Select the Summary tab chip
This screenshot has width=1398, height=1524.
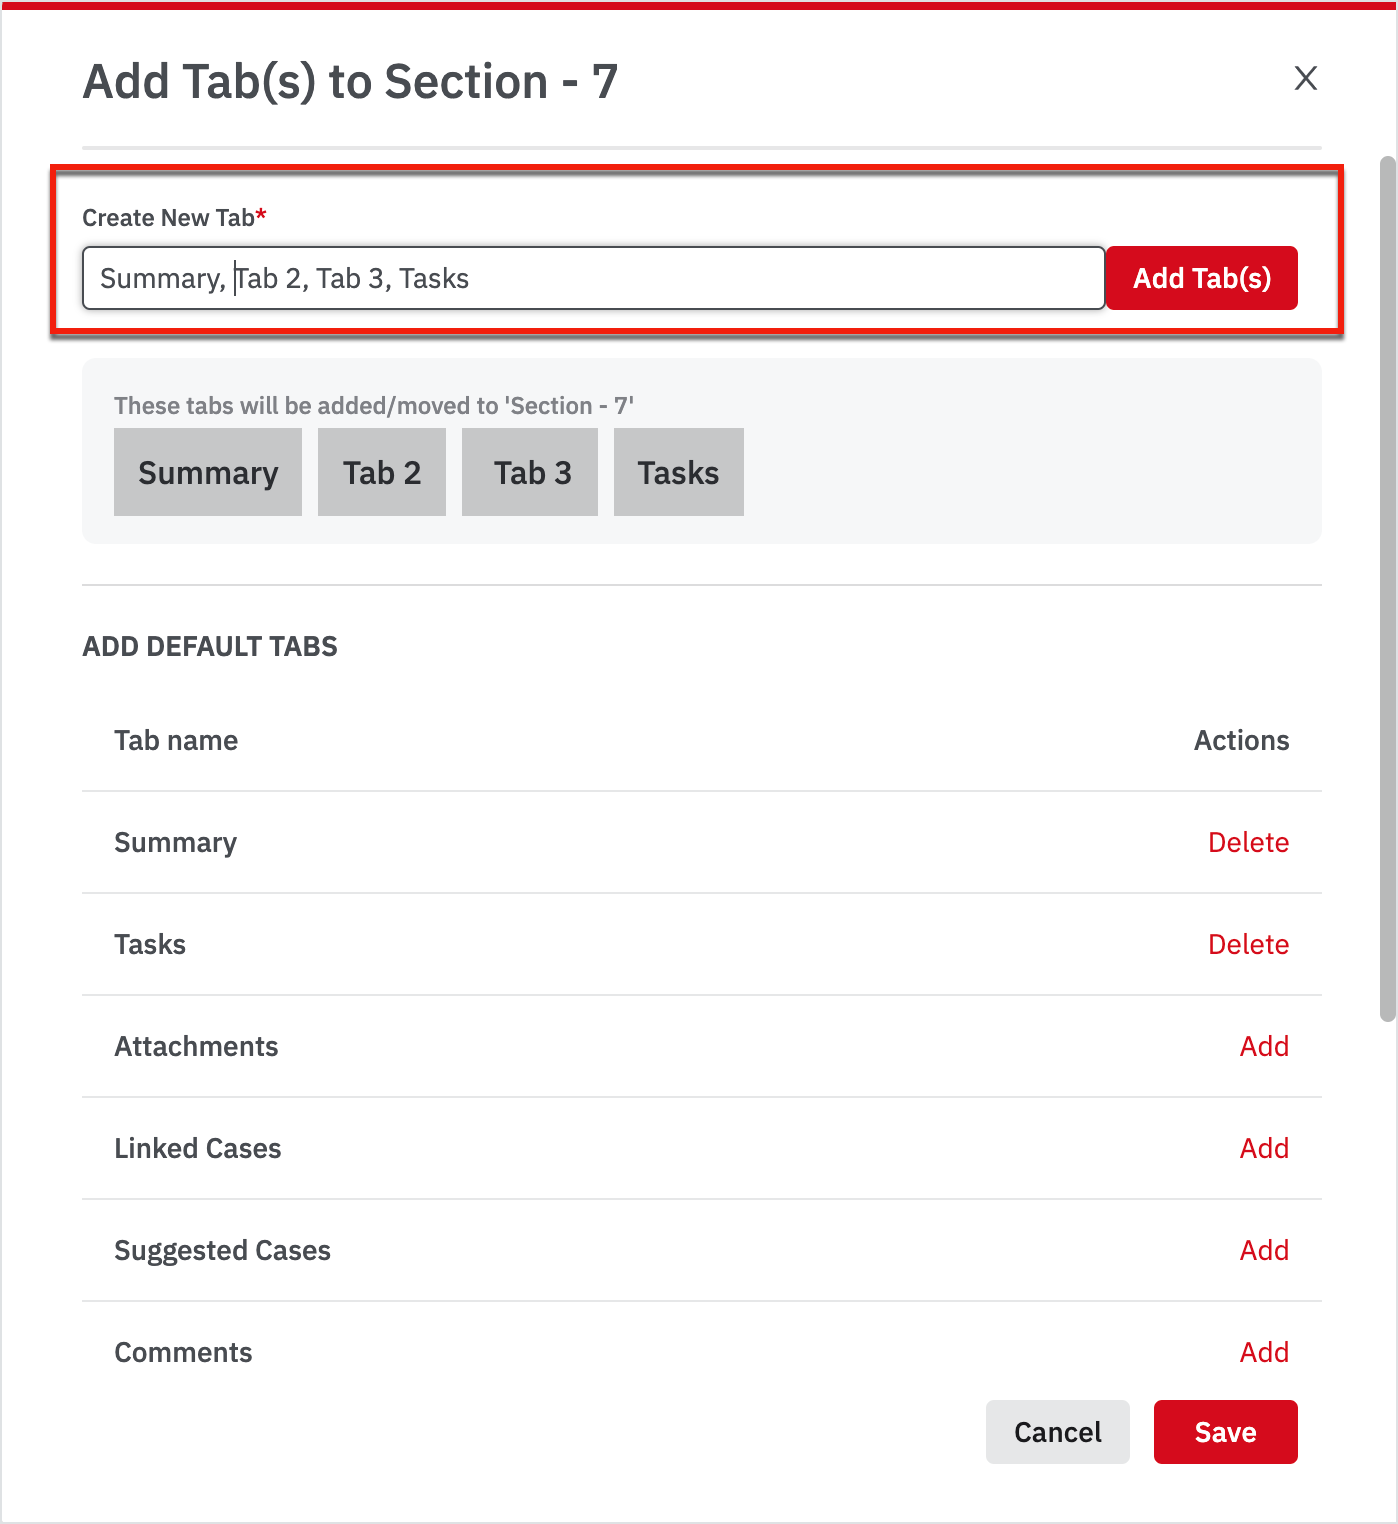208,472
